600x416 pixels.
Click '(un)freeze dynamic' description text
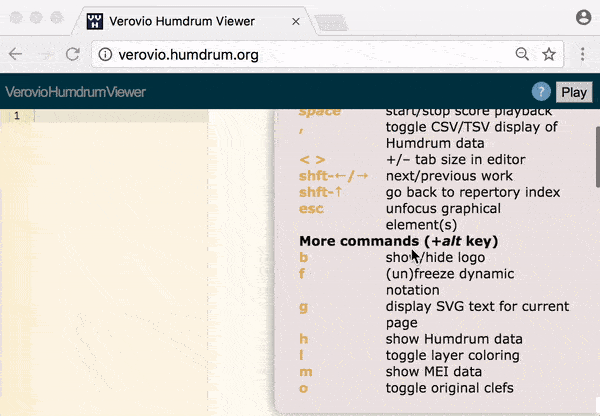450,274
